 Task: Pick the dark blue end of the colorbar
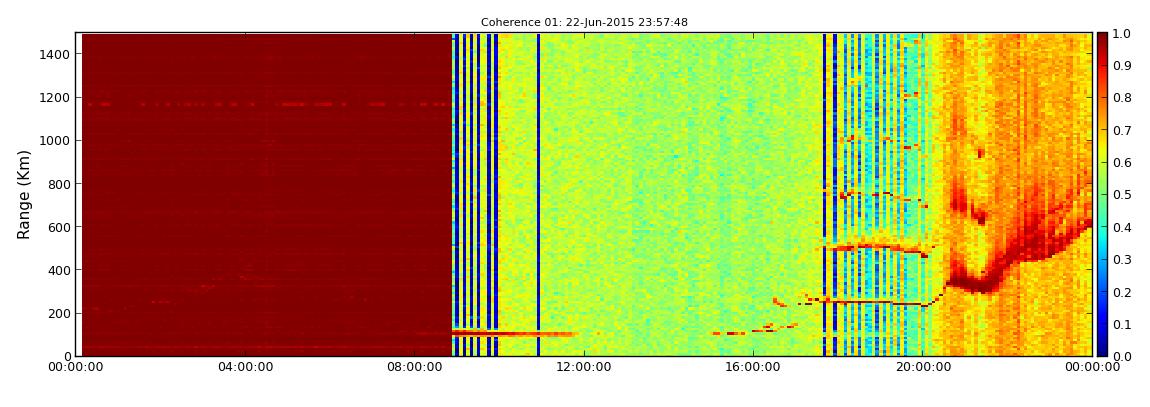pyautogui.click(x=1102, y=349)
